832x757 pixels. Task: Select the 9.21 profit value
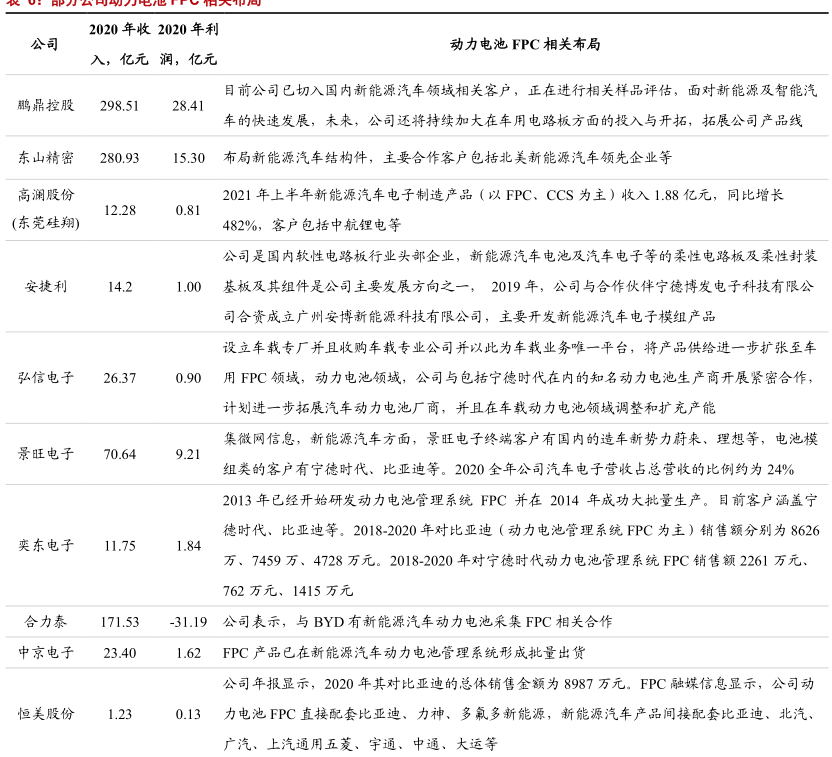click(188, 454)
